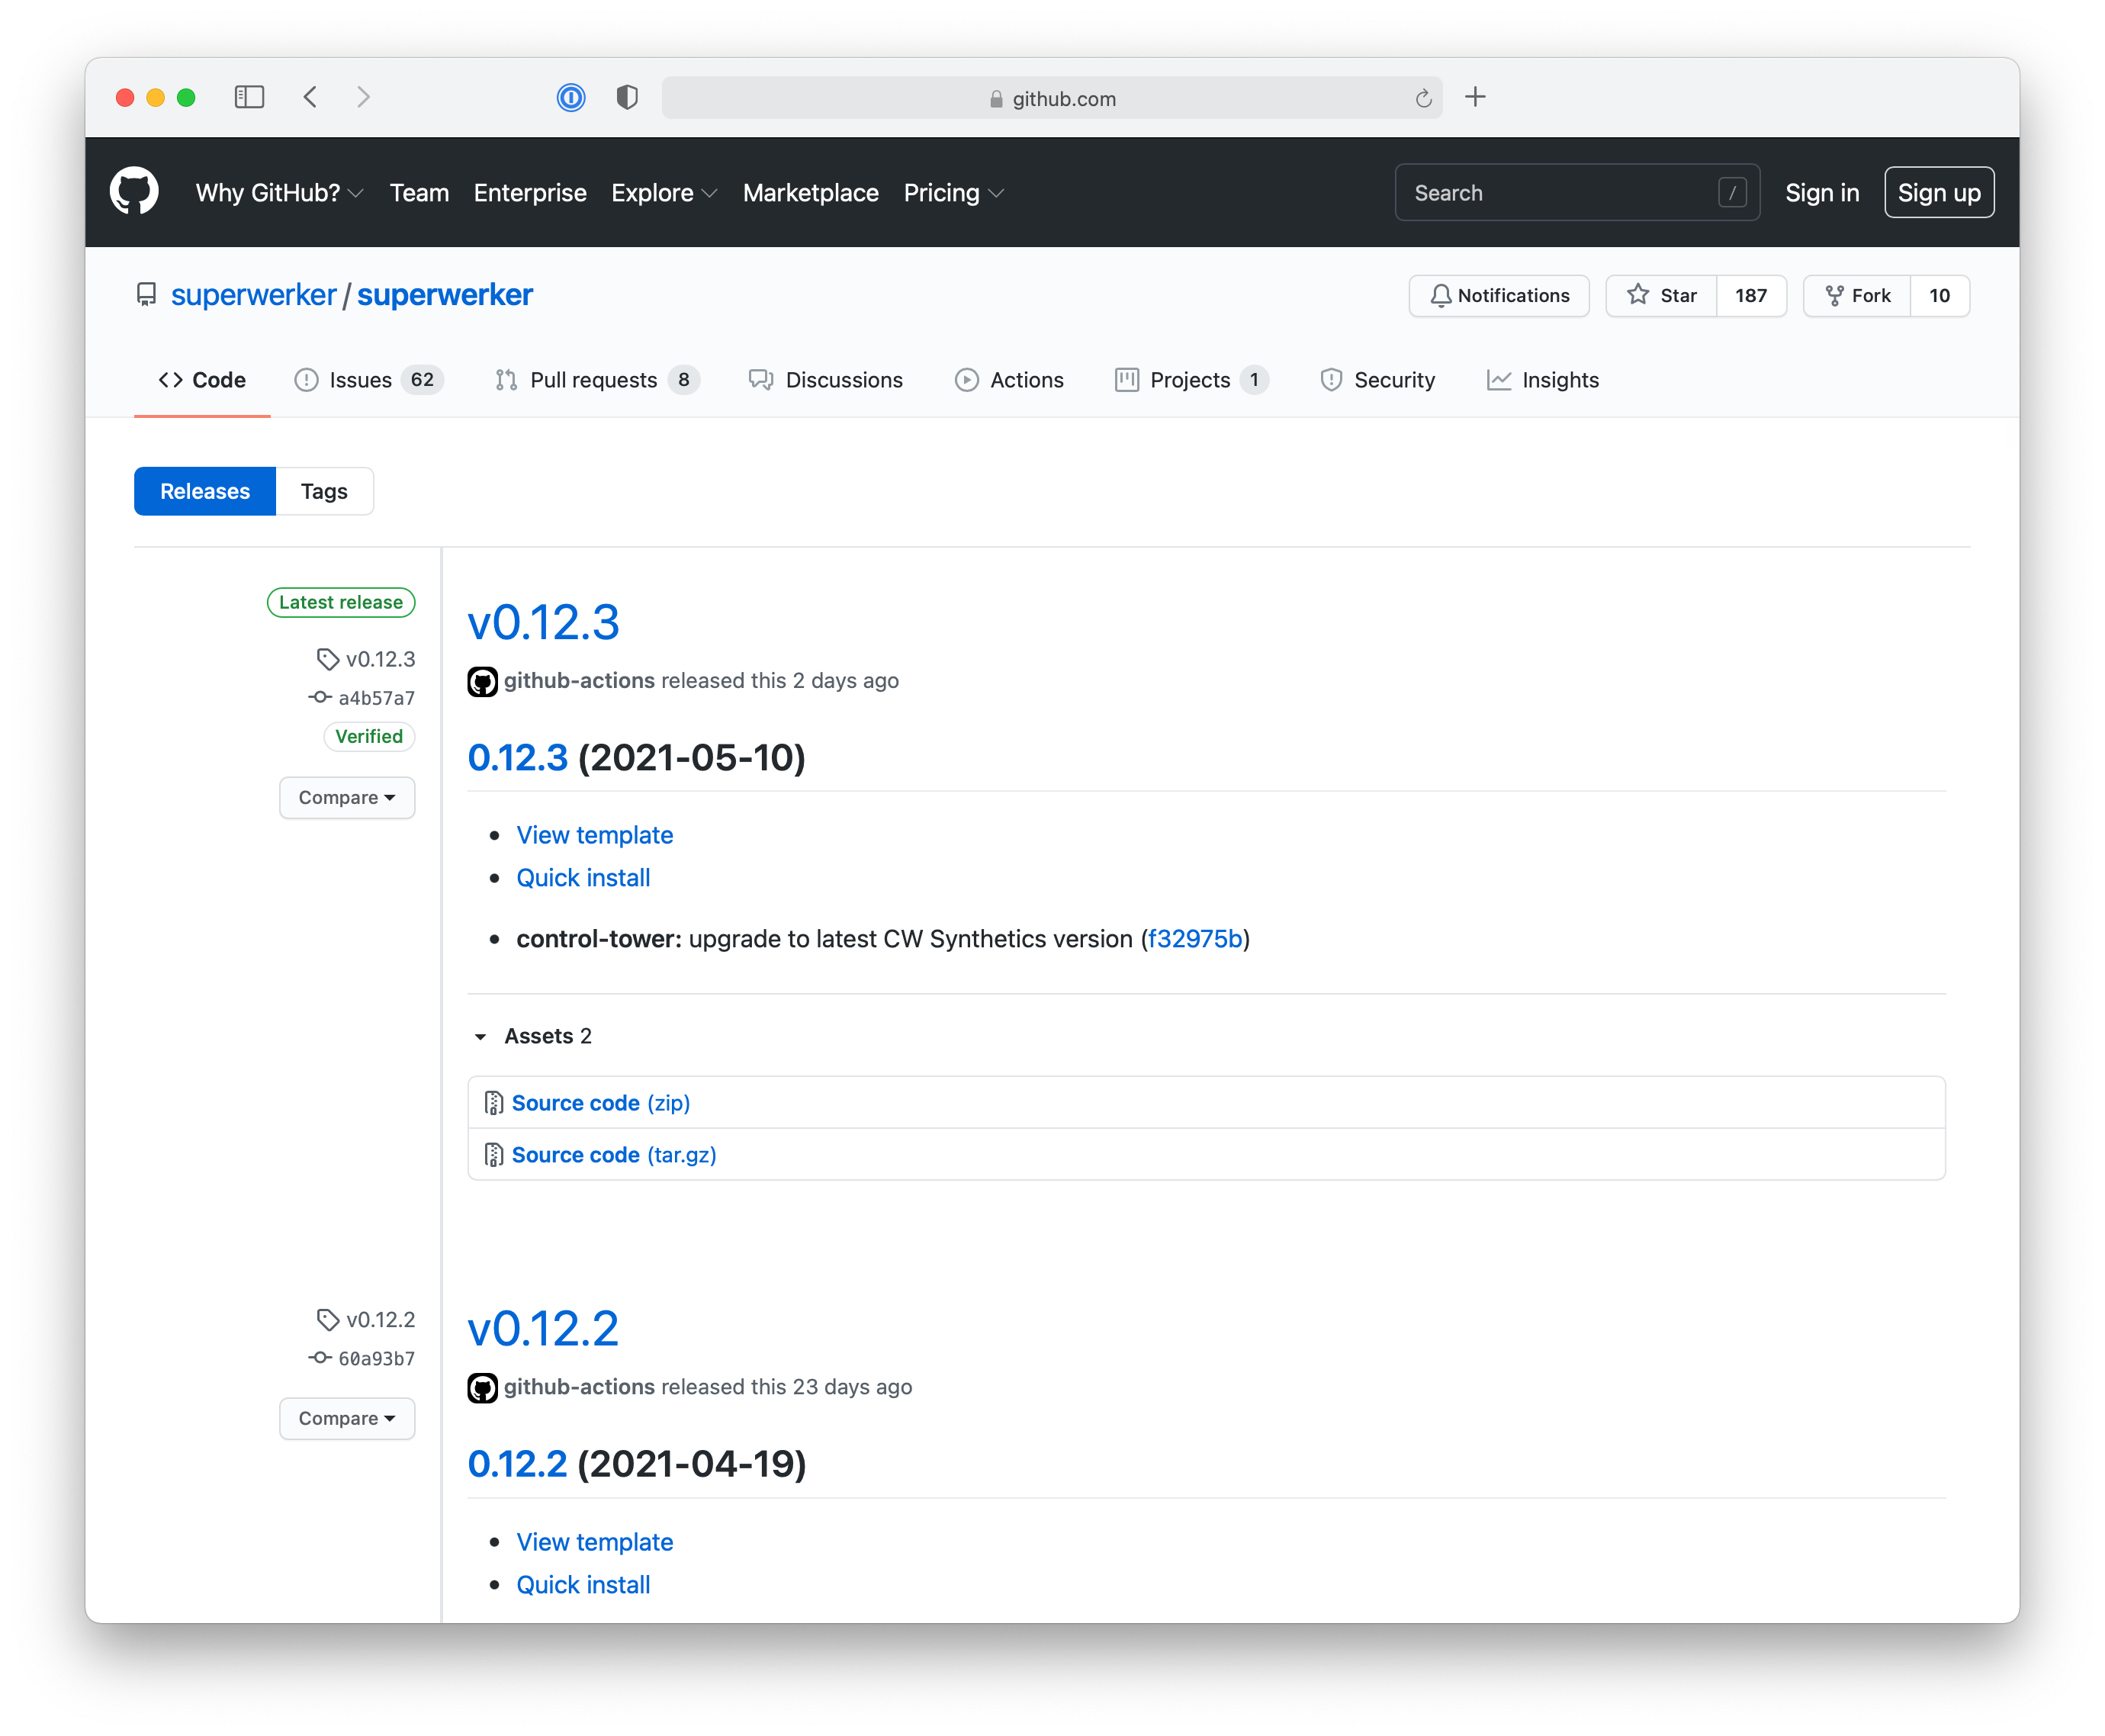Click the github-actions avatar for v0.12.3
This screenshot has width=2105, height=1736.
click(x=483, y=681)
